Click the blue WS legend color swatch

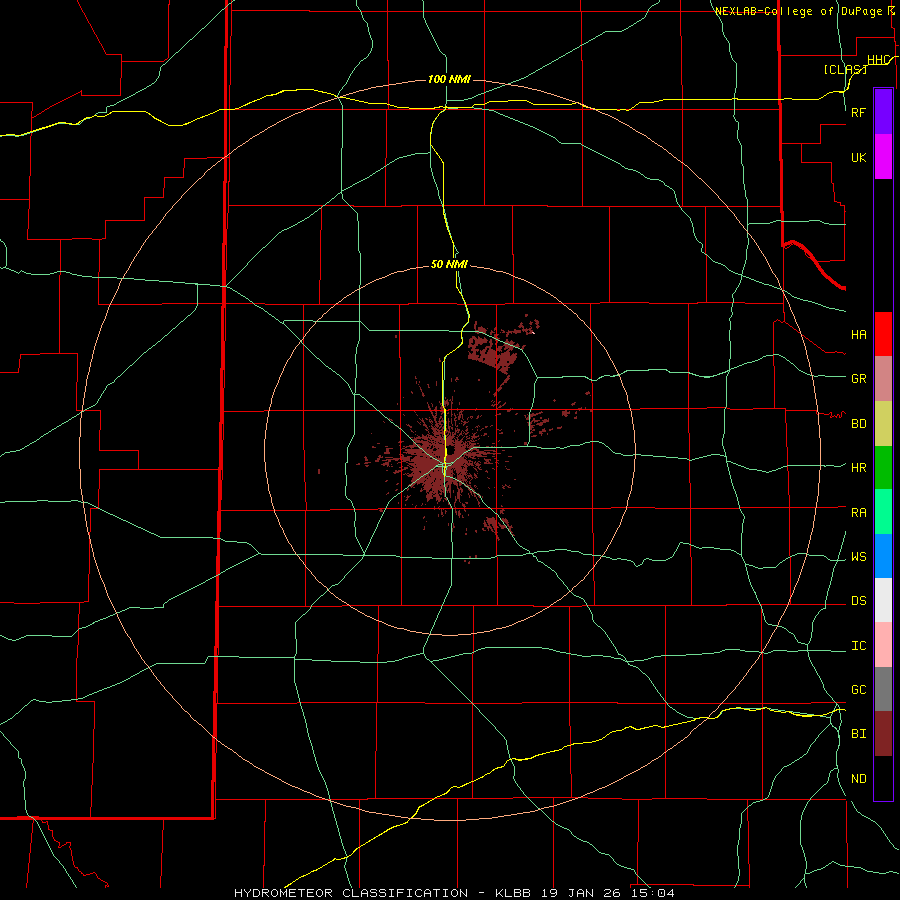[883, 556]
